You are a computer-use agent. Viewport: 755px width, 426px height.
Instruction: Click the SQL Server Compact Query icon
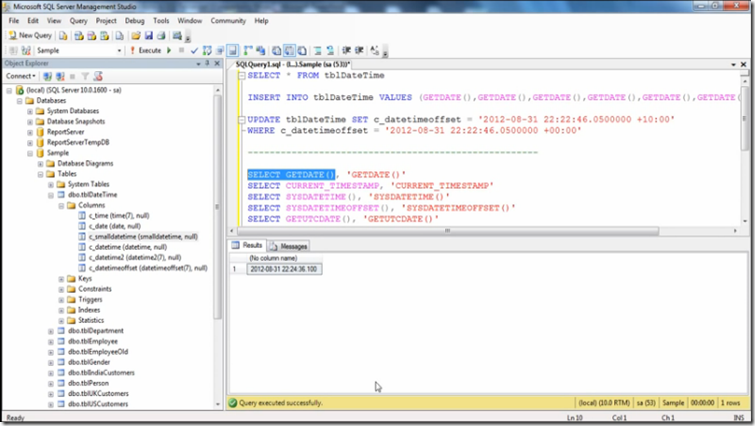[x=119, y=36]
